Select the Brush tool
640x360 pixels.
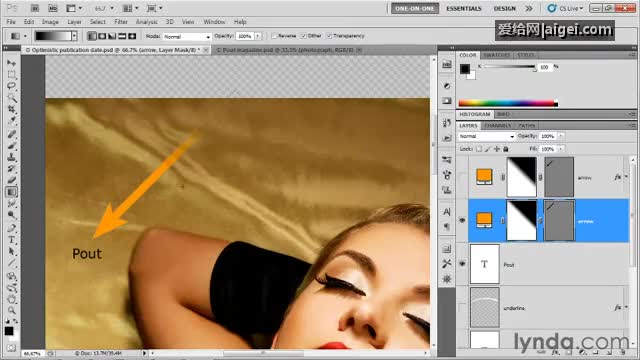[x=11, y=146]
